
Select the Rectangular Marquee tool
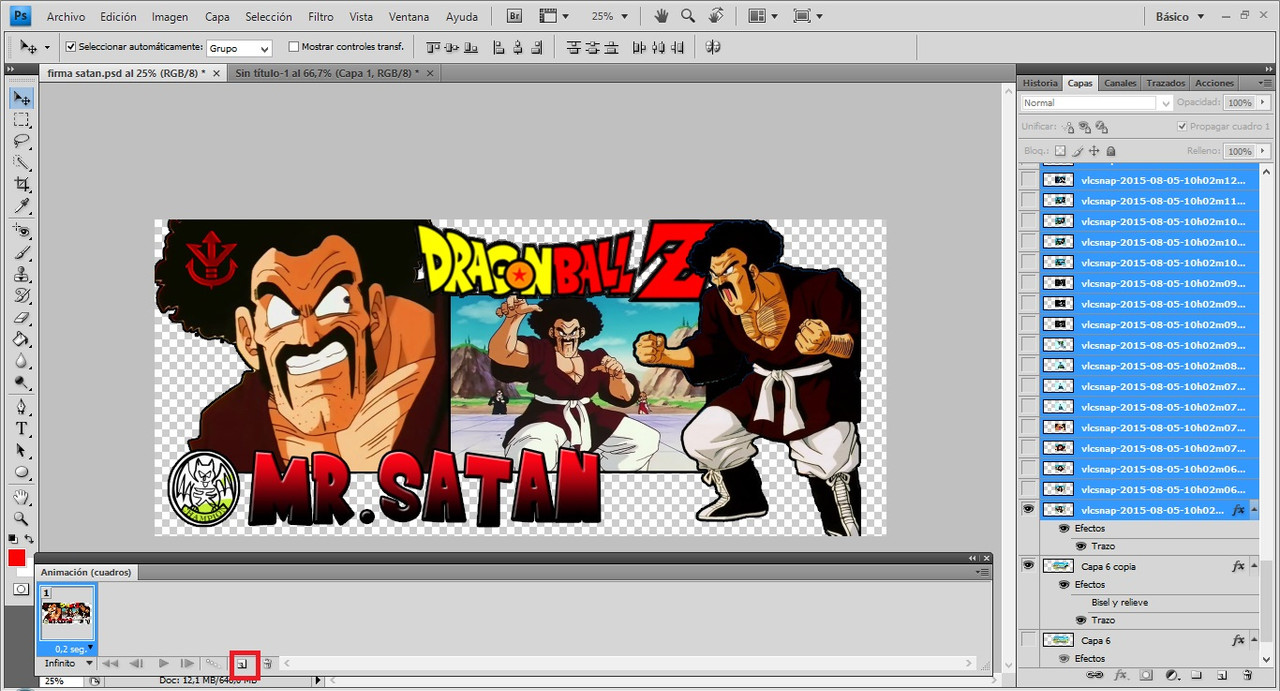pyautogui.click(x=21, y=120)
